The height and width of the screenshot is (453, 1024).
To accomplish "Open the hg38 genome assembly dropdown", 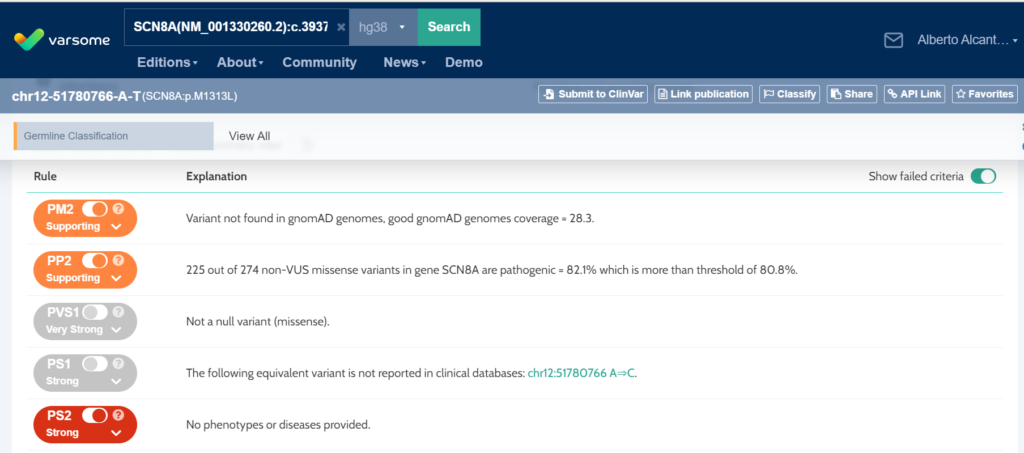I will [x=383, y=27].
